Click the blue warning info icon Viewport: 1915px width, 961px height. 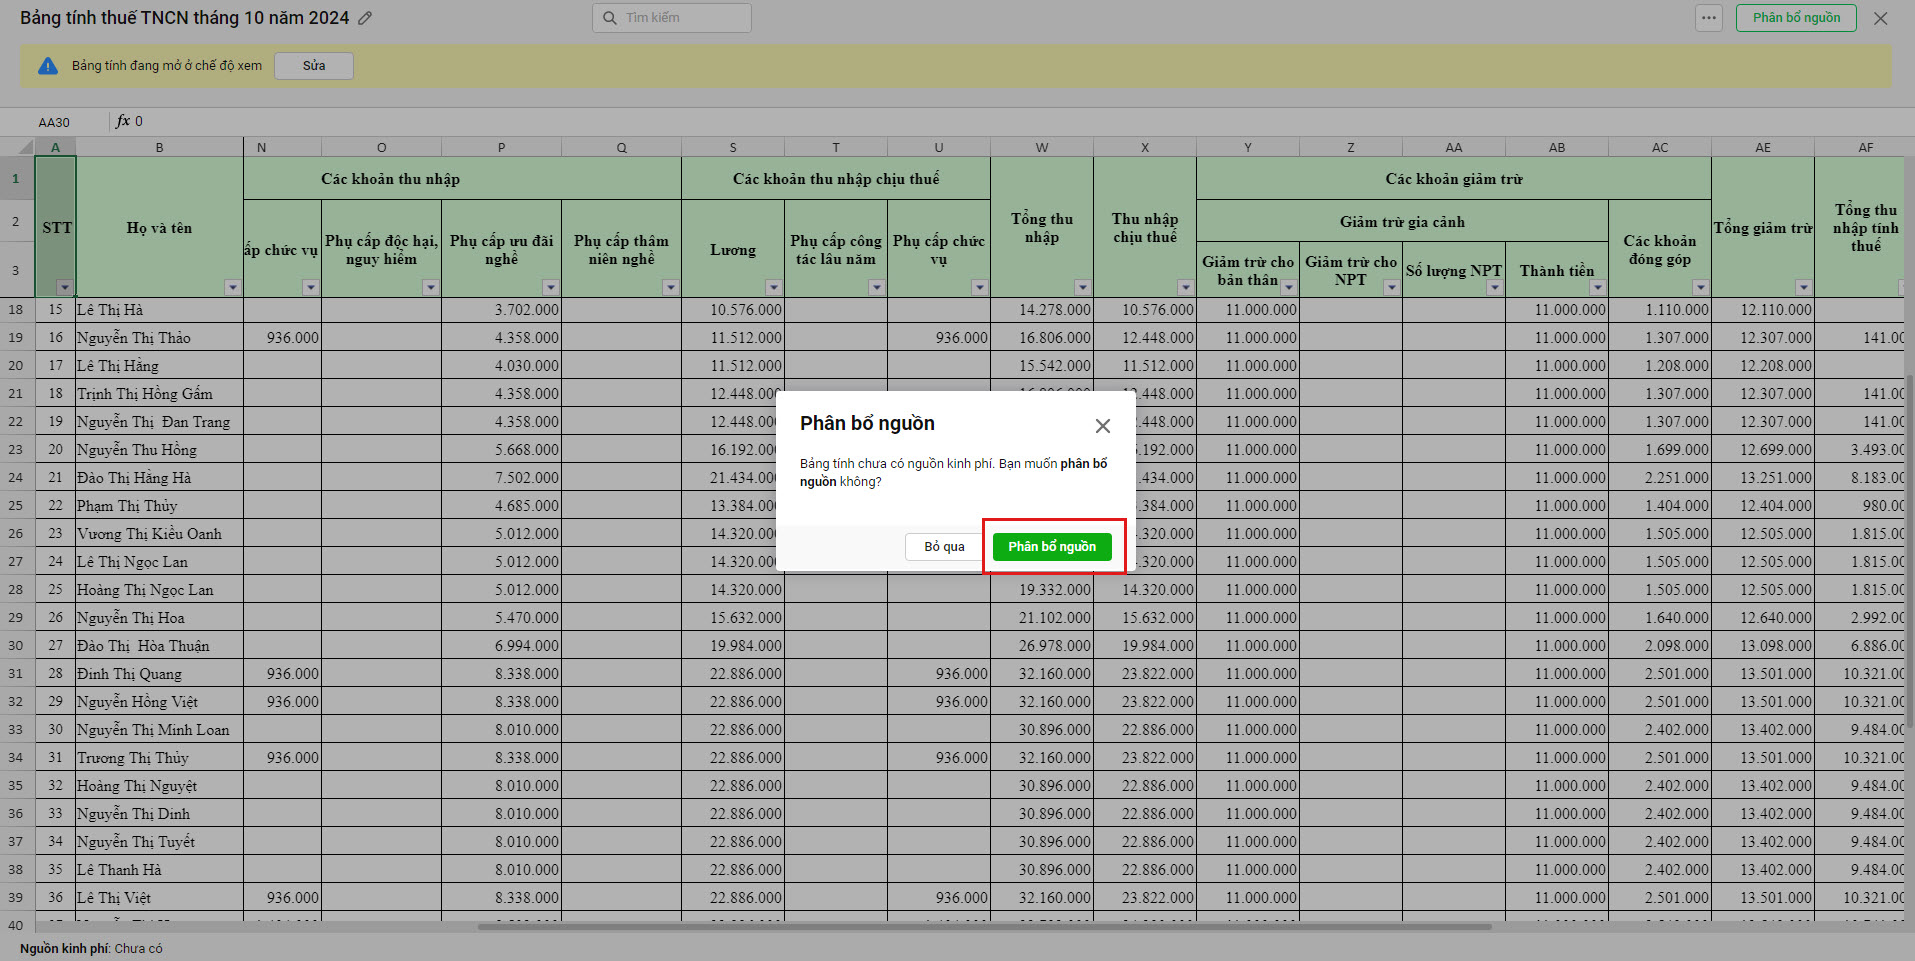coord(47,66)
